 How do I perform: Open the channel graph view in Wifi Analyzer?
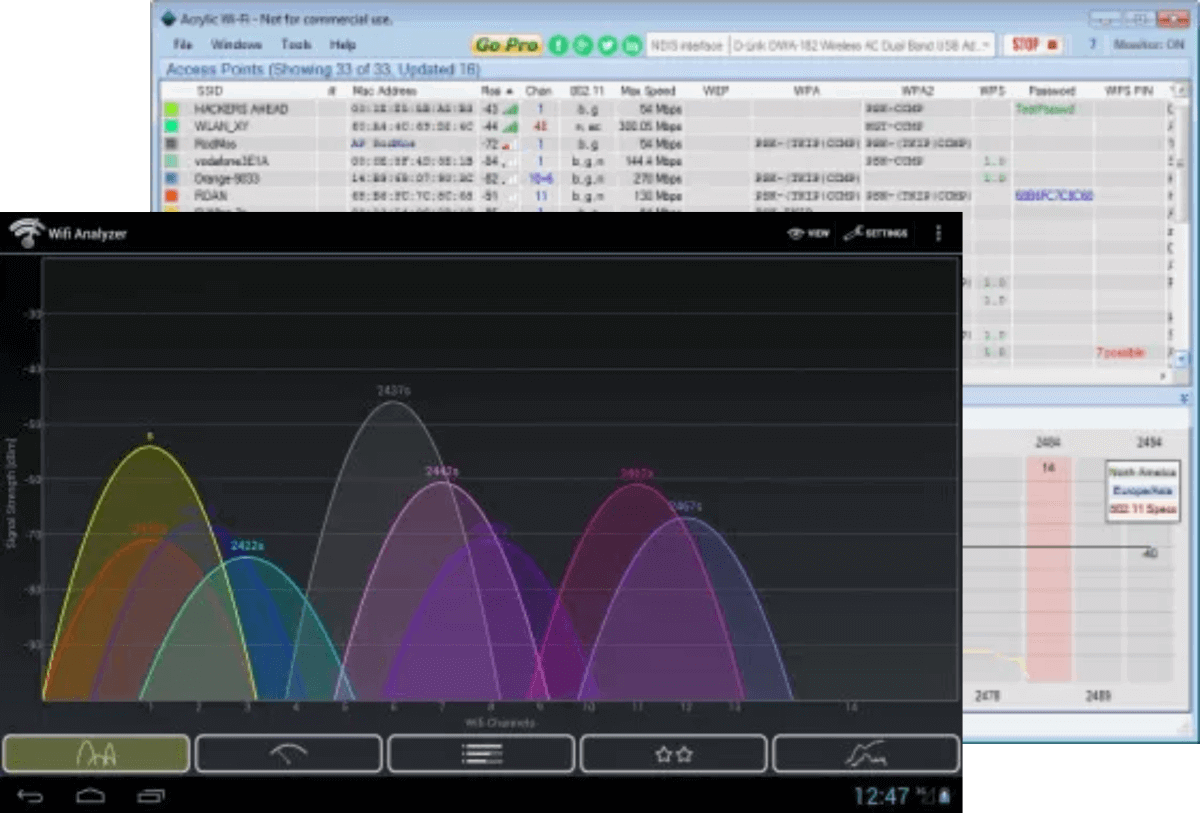[x=96, y=754]
